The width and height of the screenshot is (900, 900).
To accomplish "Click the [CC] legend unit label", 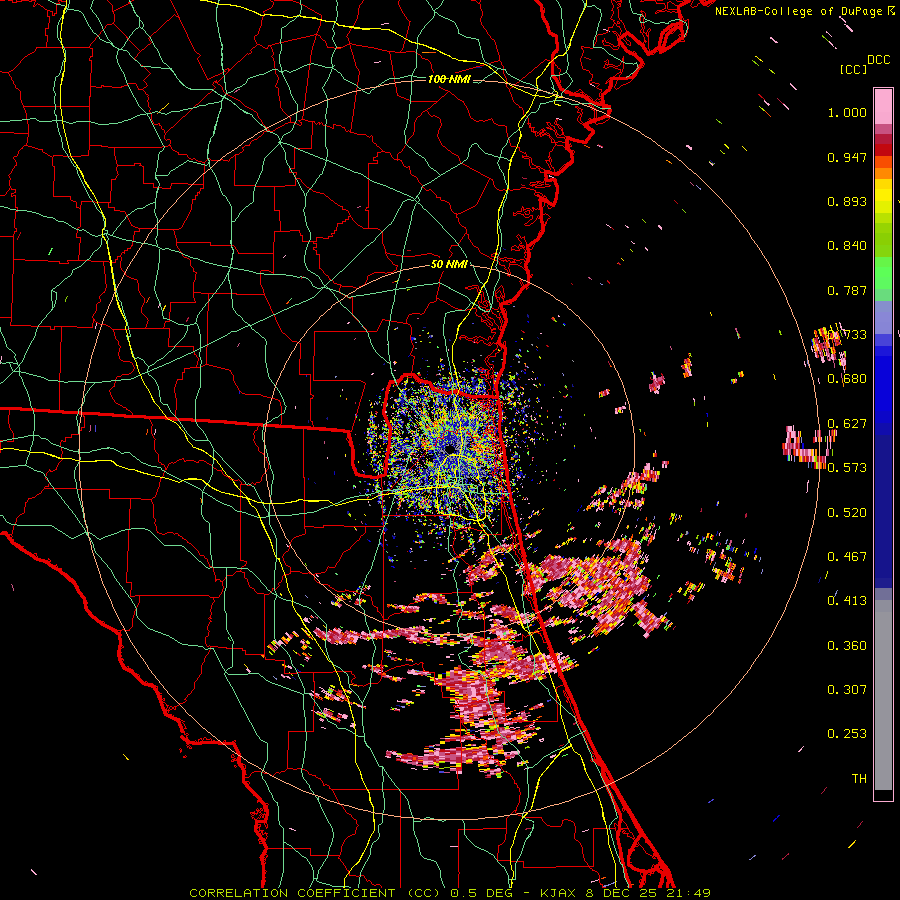I will pos(853,69).
